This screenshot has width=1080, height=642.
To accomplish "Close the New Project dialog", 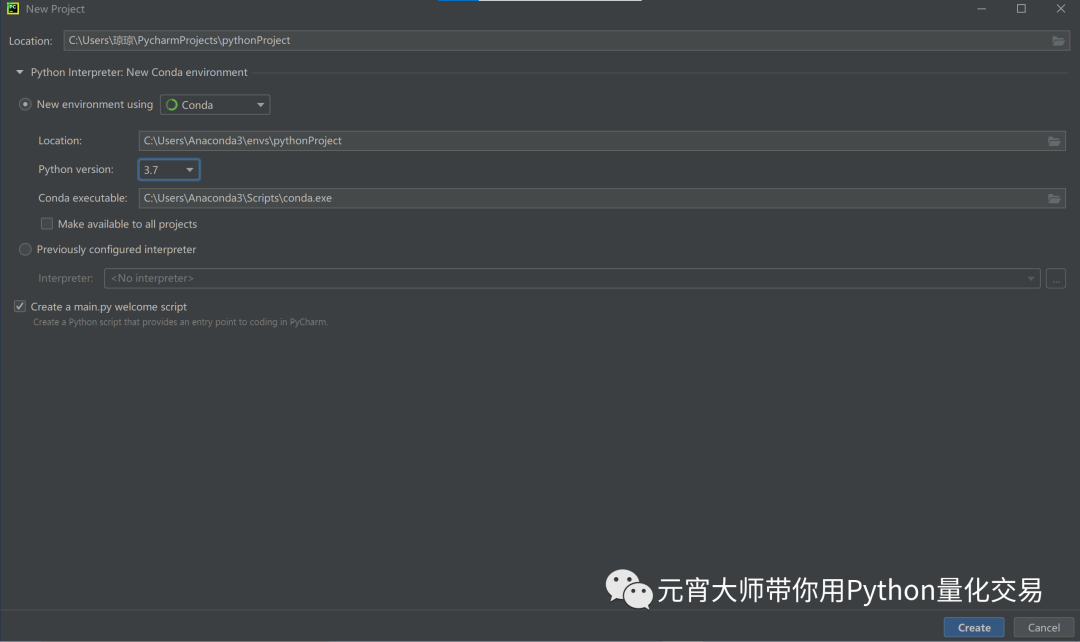I will (x=1061, y=8).
